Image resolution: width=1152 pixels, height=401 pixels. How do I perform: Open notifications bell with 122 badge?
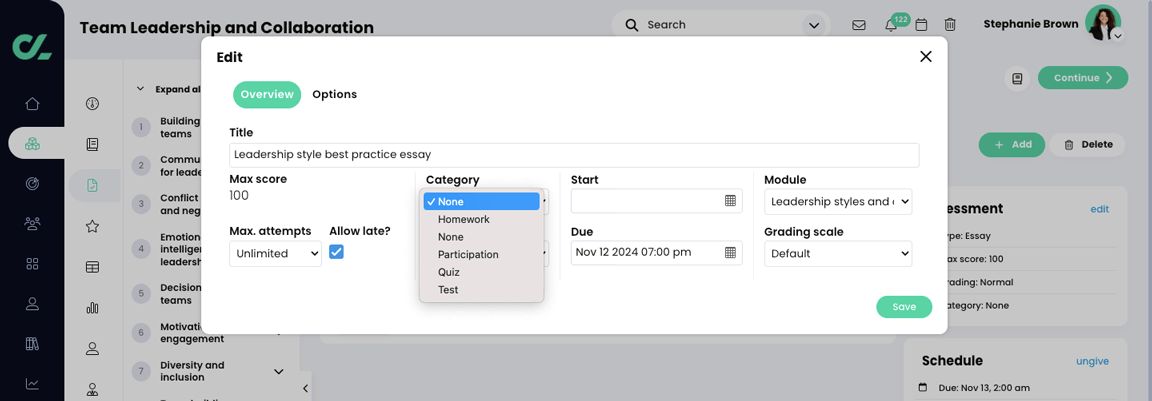(x=890, y=25)
